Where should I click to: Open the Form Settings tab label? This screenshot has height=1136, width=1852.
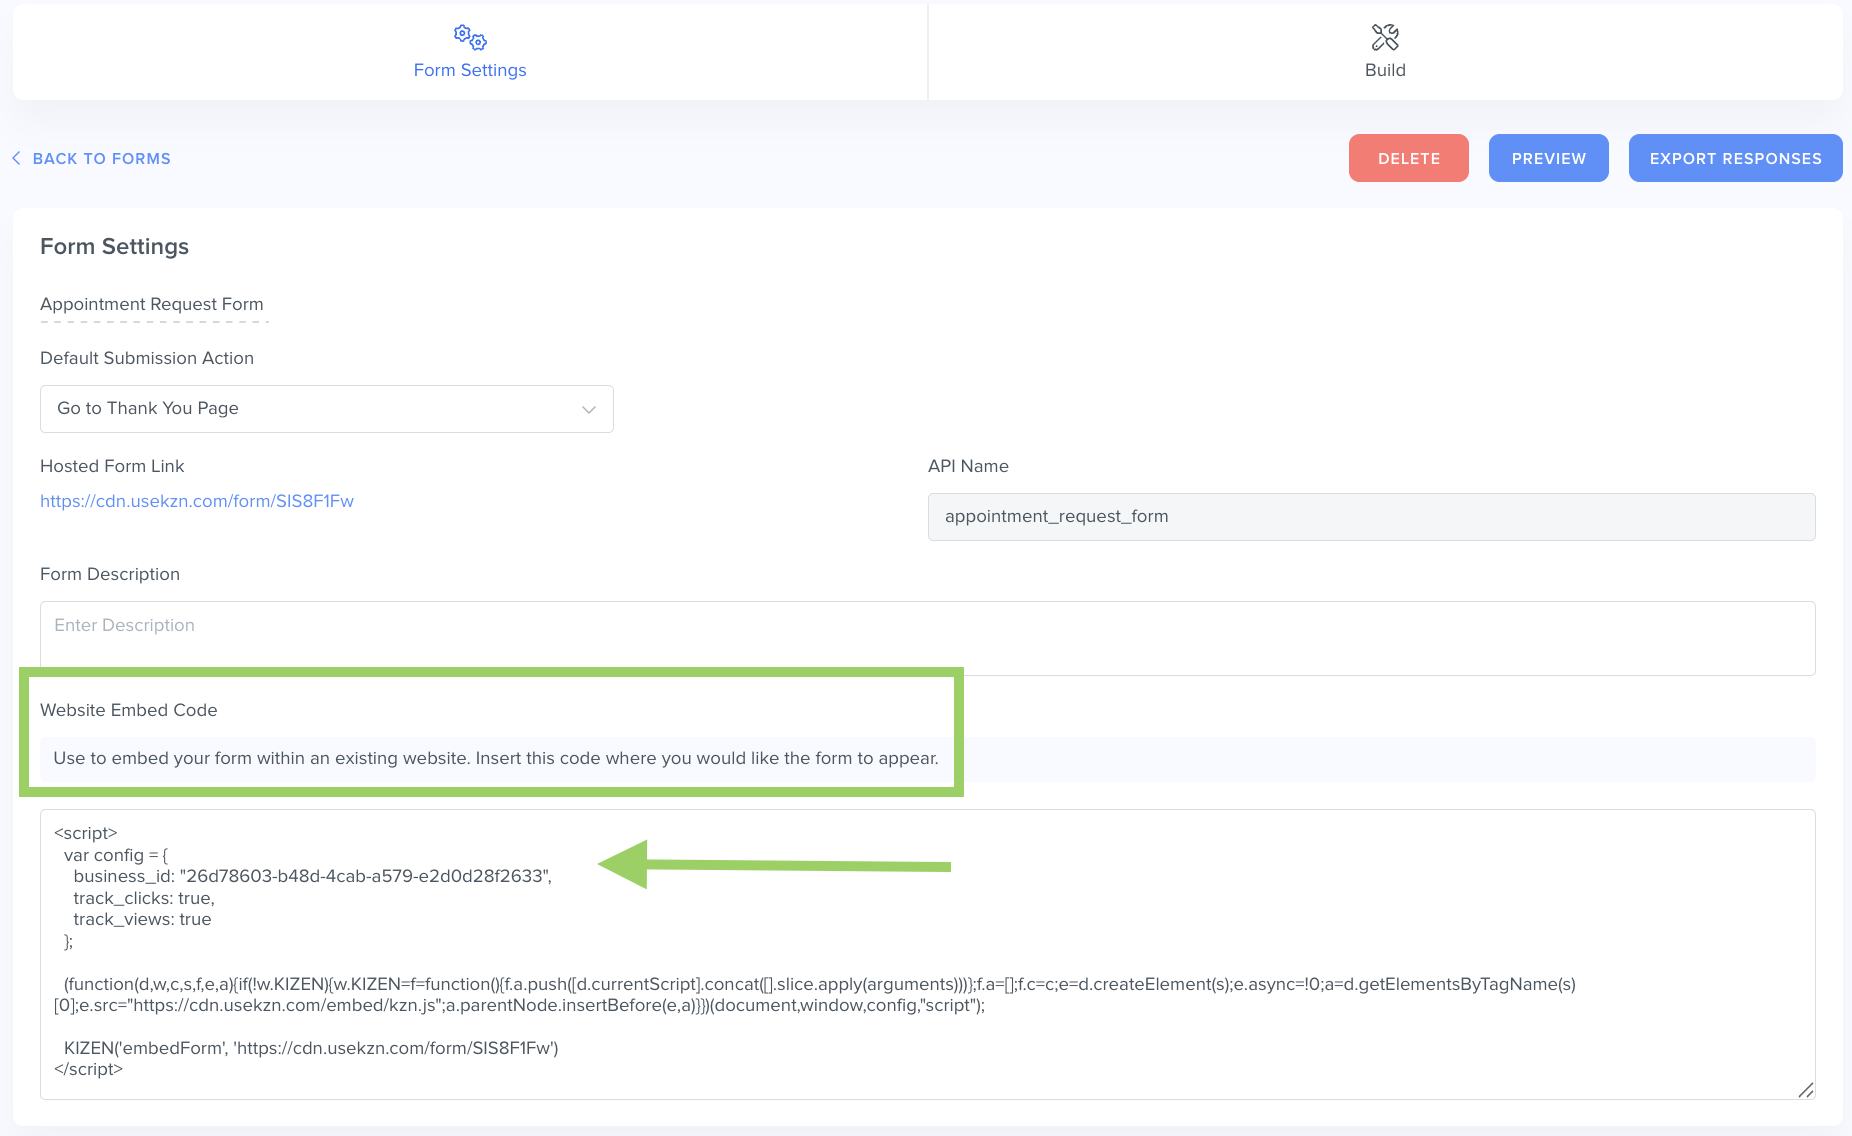(x=470, y=70)
